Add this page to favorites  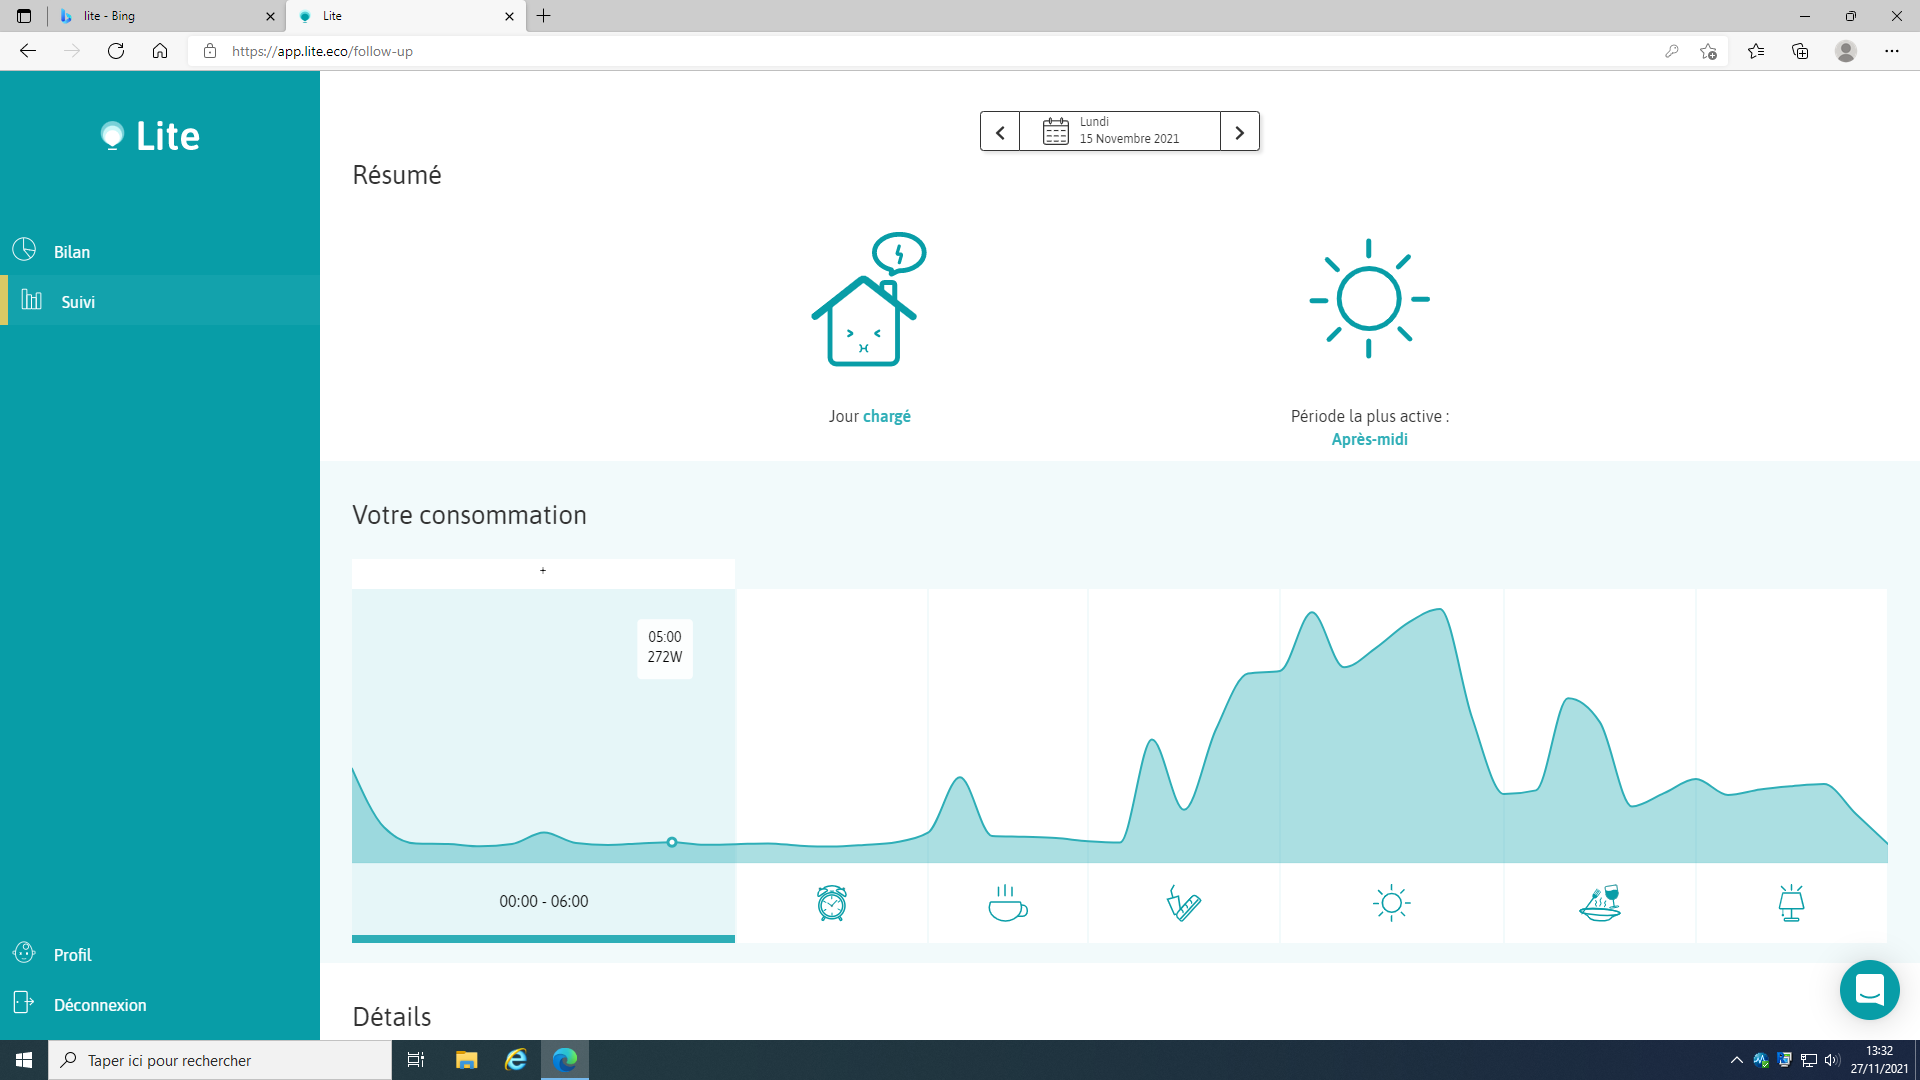tap(1709, 51)
